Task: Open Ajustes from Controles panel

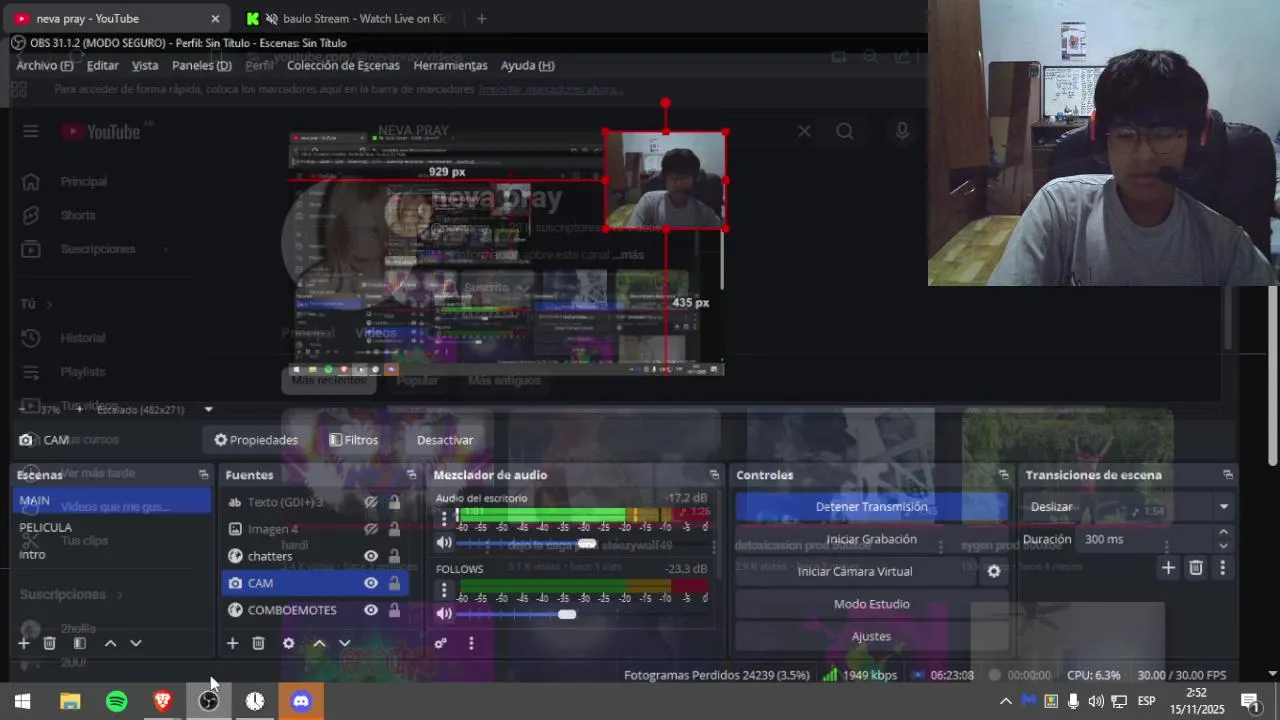Action: 871,636
